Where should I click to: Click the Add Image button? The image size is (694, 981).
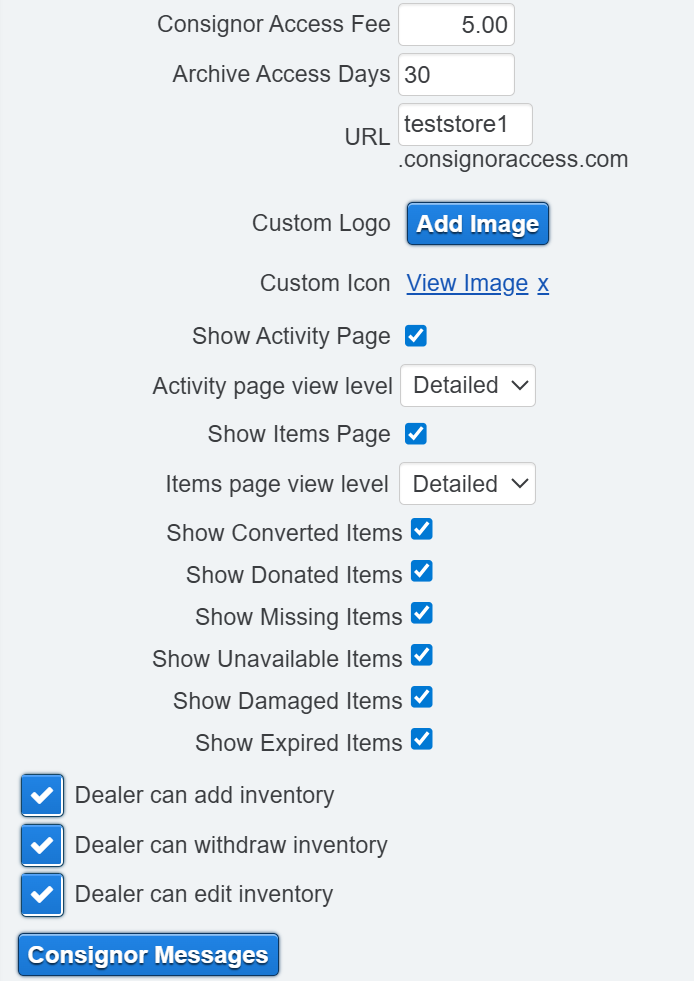pos(478,224)
